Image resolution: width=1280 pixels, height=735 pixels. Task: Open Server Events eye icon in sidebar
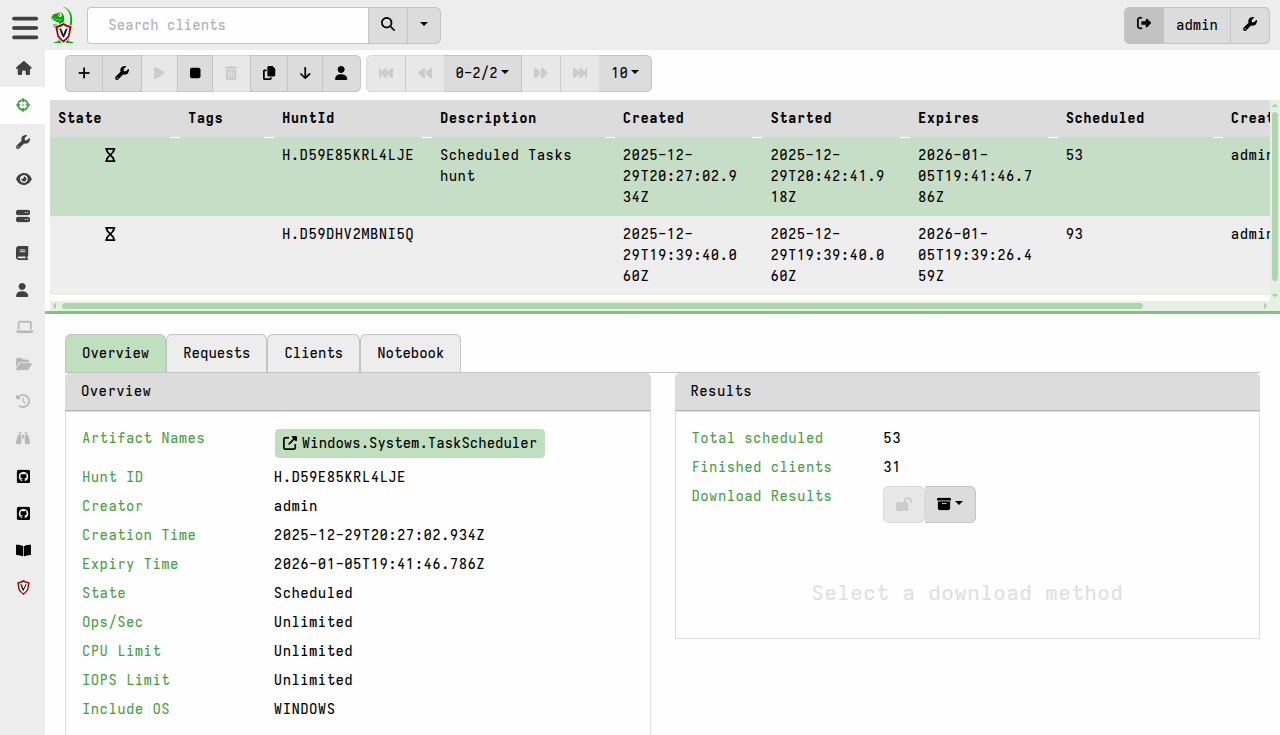(23, 179)
